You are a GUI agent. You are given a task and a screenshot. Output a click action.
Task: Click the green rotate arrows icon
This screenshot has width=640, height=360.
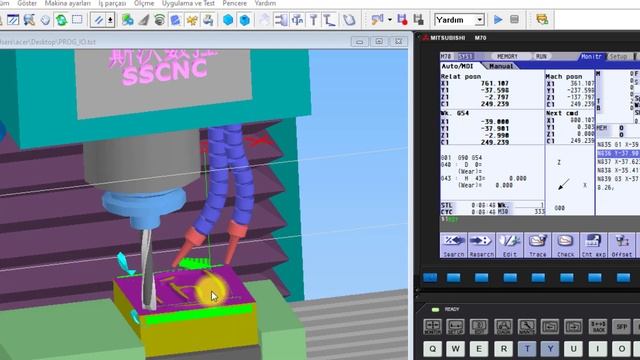click(61, 20)
